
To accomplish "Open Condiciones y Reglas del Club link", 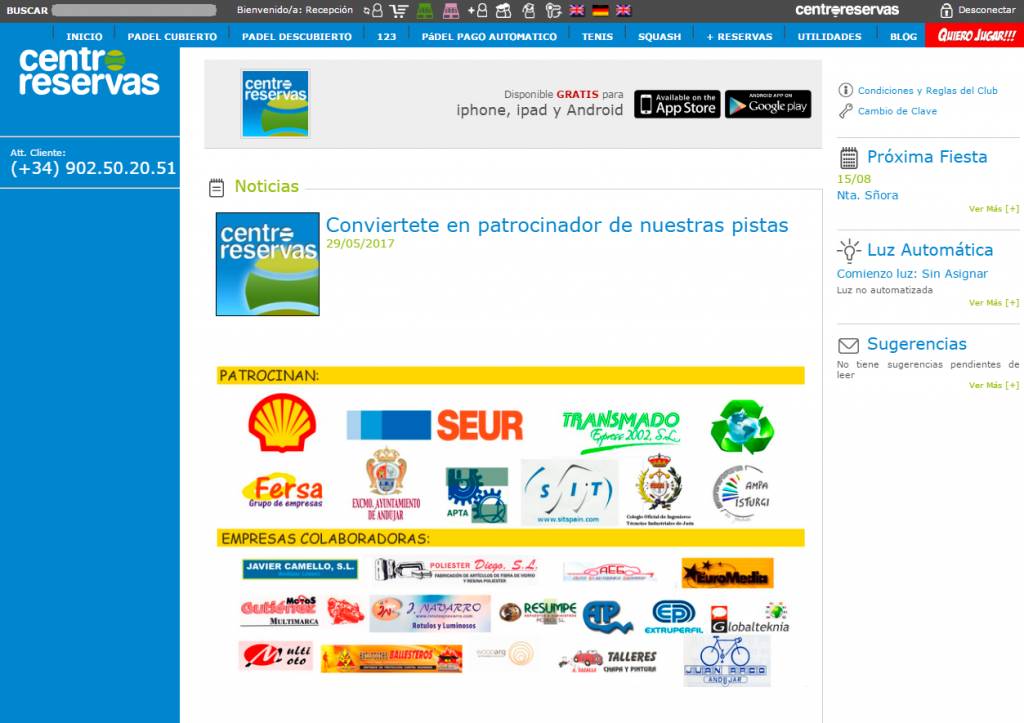I will [x=927, y=91].
